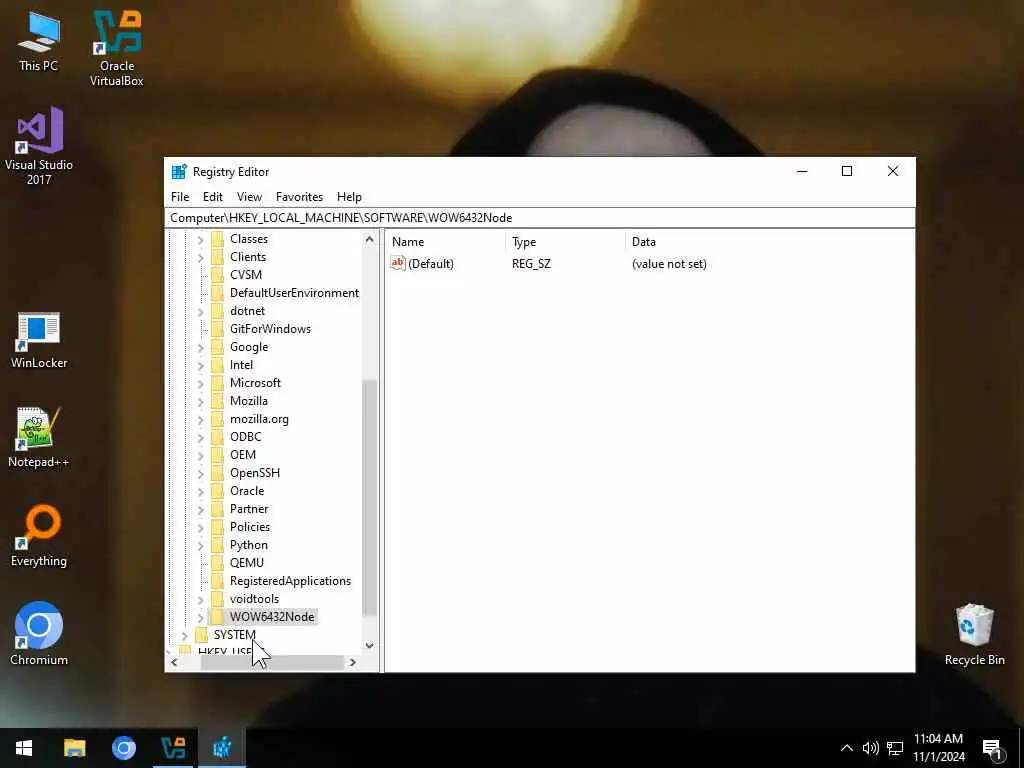
Task: Select Everything search desktop icon
Action: click(39, 536)
